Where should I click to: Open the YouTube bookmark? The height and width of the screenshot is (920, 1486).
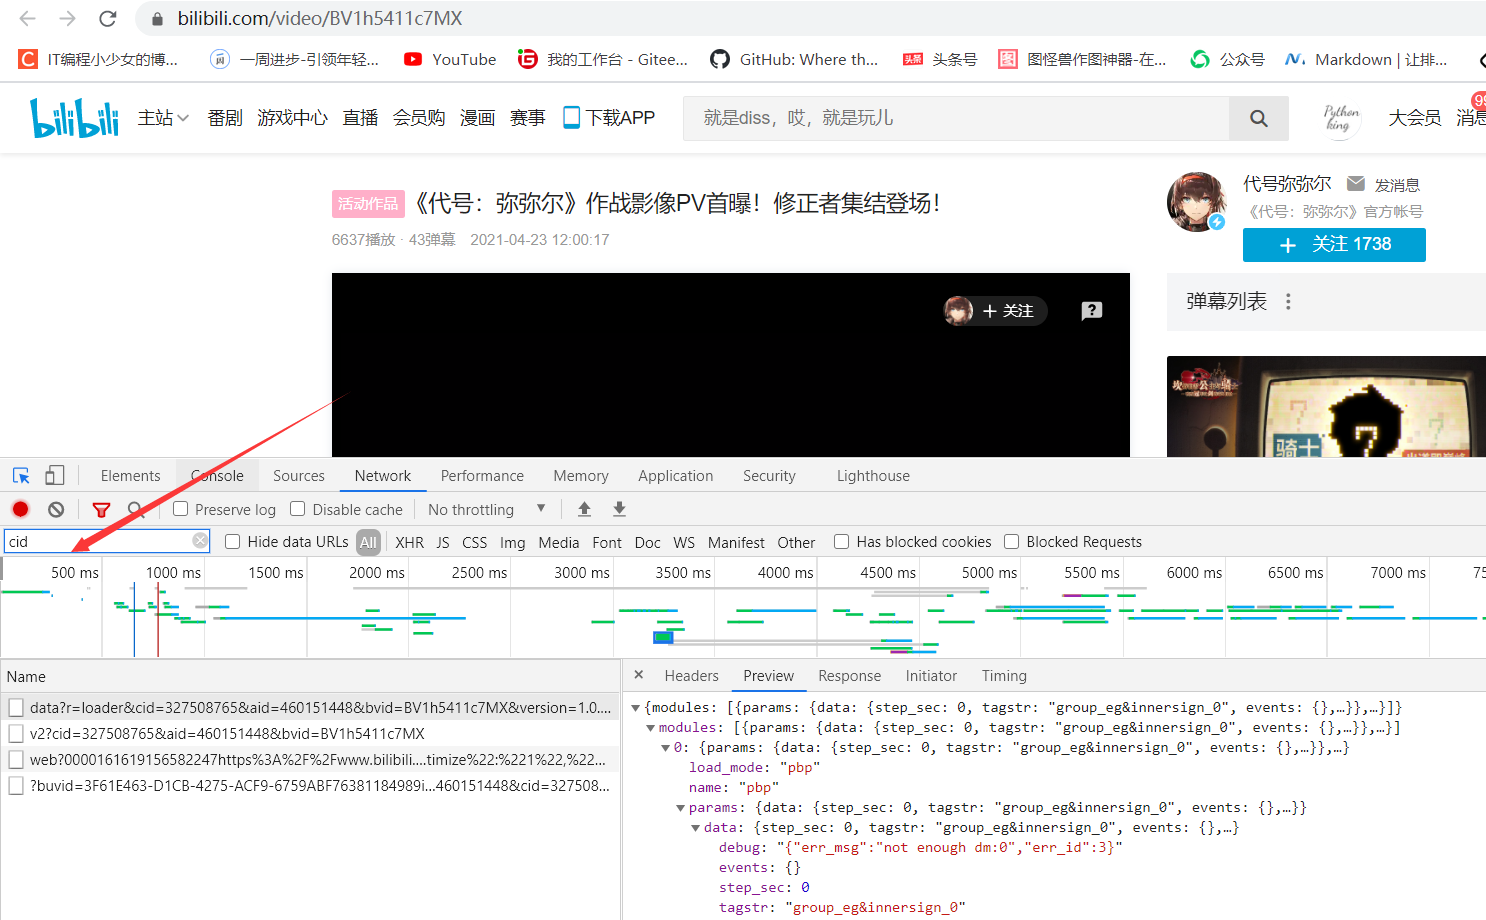(x=450, y=59)
